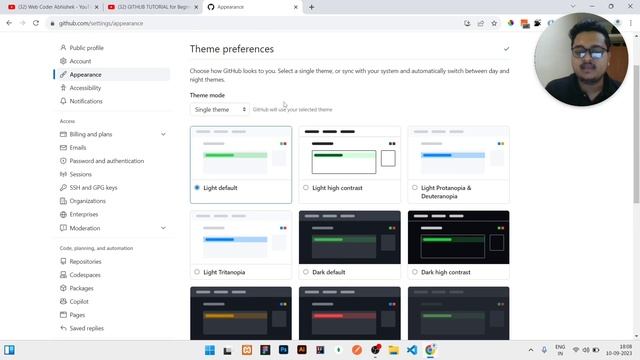
Task: Select the Light default radio button
Action: click(197, 188)
